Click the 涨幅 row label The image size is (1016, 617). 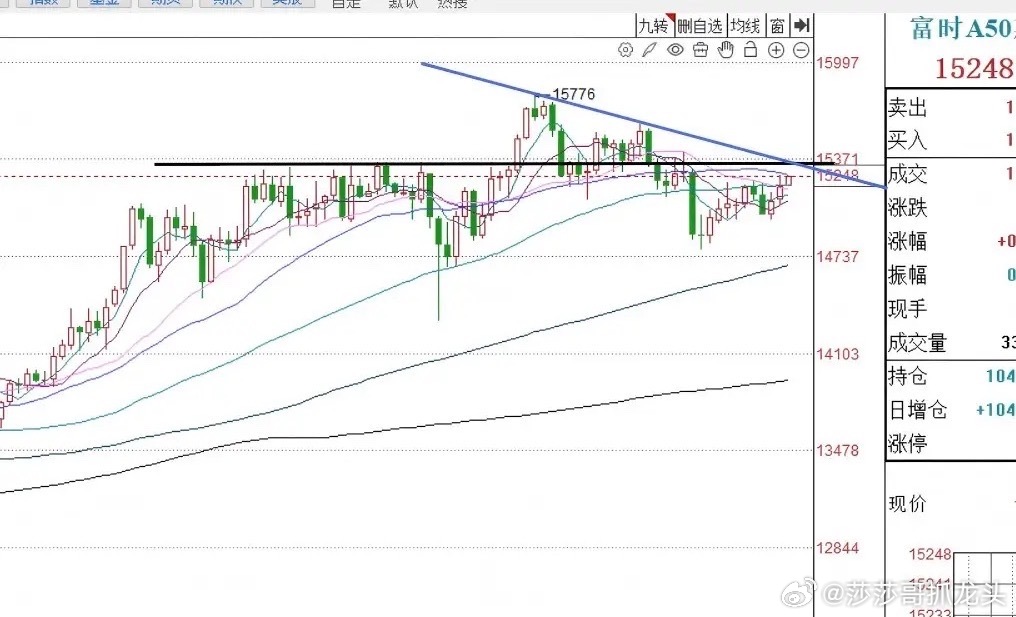(x=907, y=242)
